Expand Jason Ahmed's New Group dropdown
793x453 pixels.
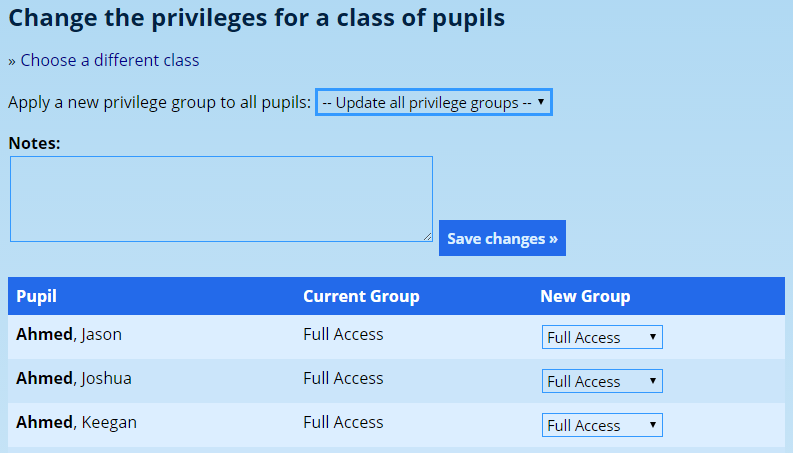point(602,338)
